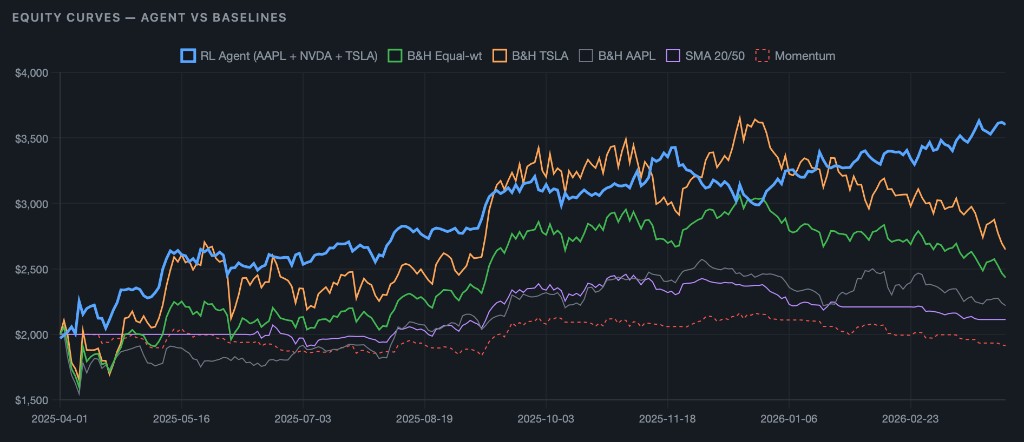This screenshot has height=442, width=1024.
Task: Toggle the B&H TSLA legend text
Action: [x=540, y=56]
